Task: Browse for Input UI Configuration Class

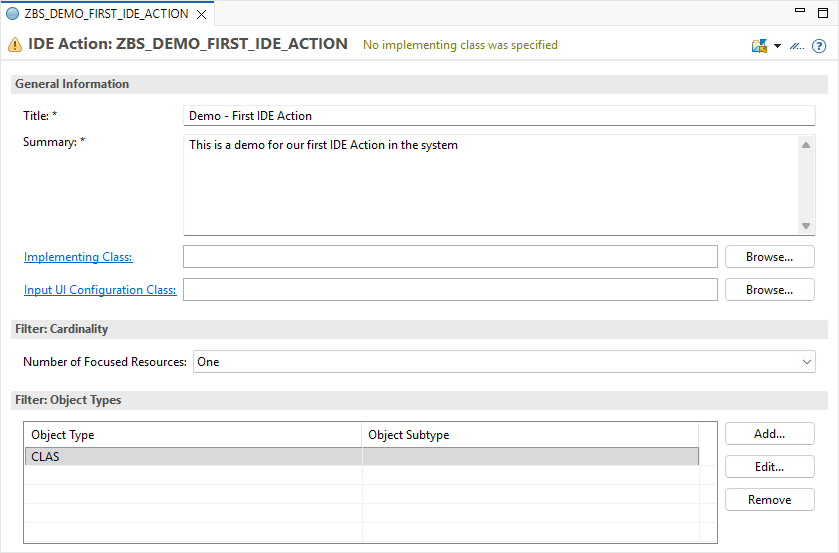Action: (x=769, y=290)
